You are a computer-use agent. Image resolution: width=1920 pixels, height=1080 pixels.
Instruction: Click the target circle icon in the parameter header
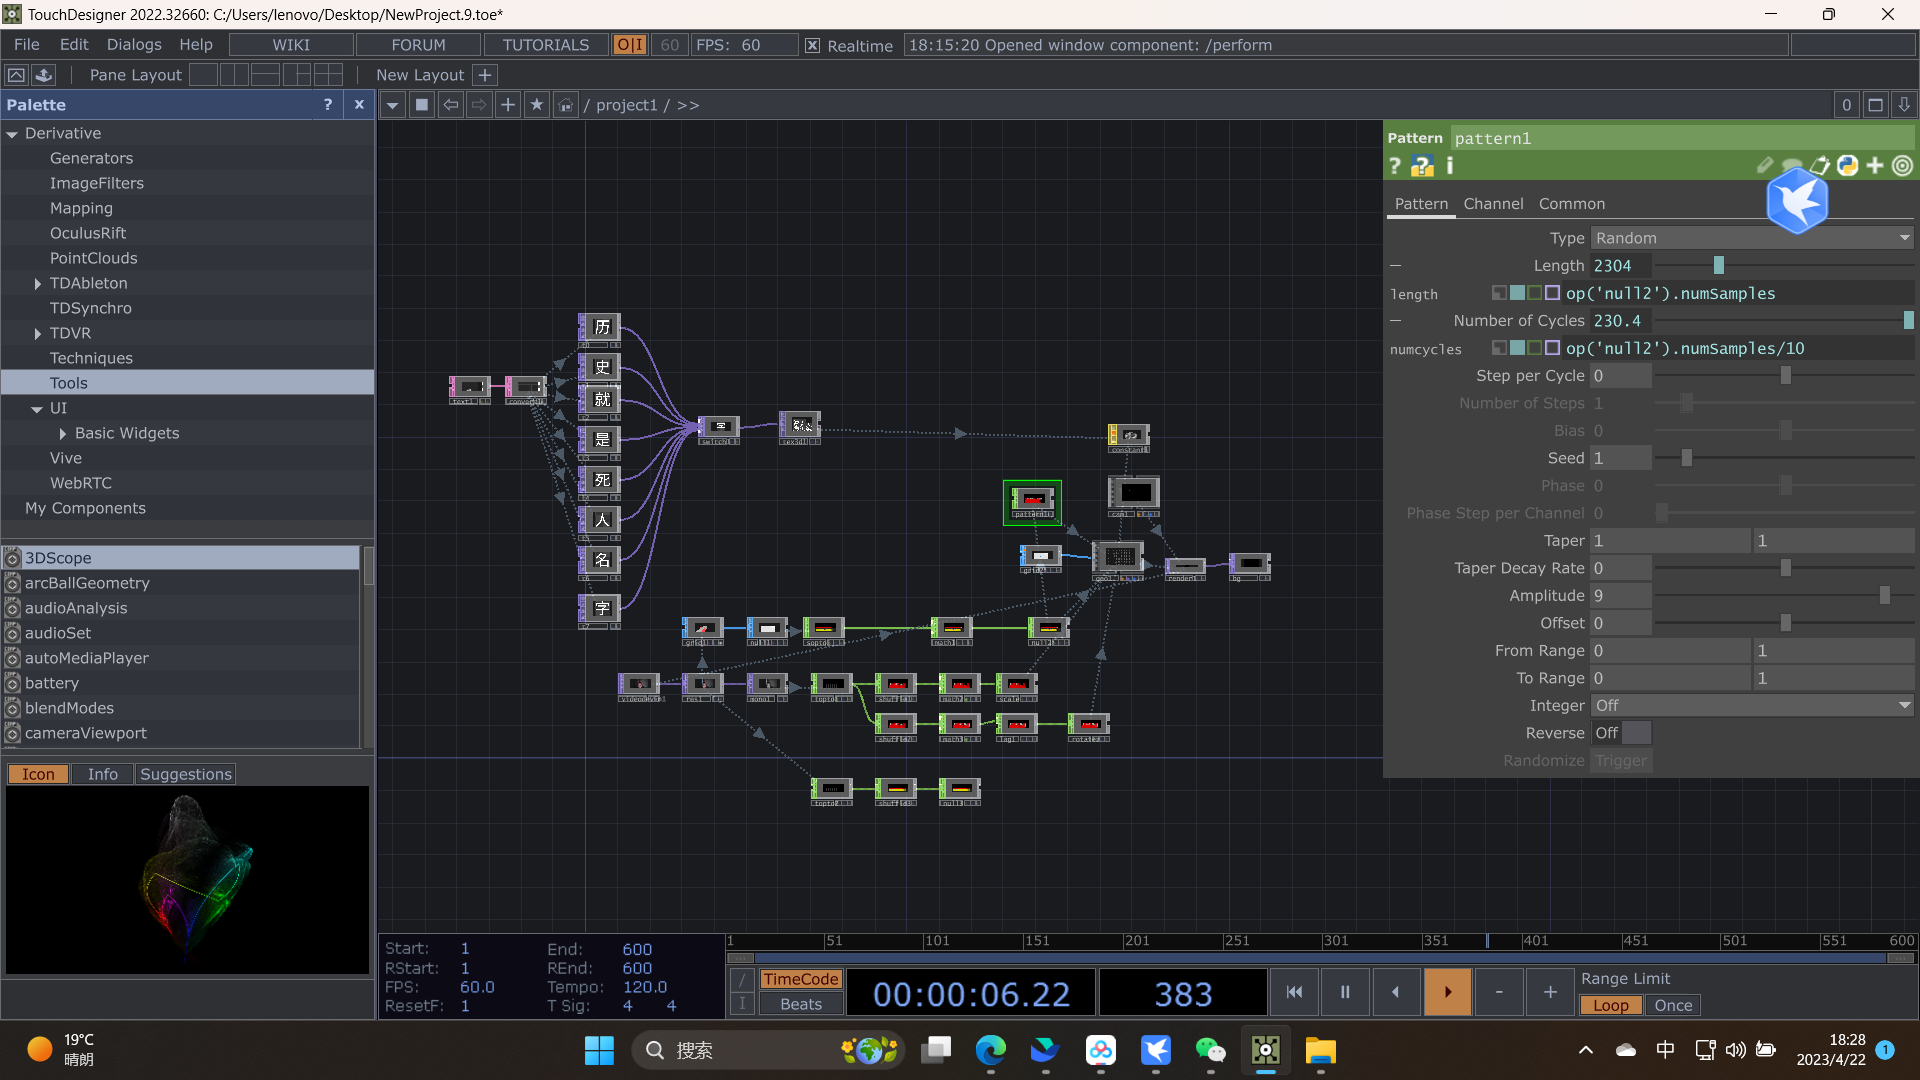click(1903, 166)
